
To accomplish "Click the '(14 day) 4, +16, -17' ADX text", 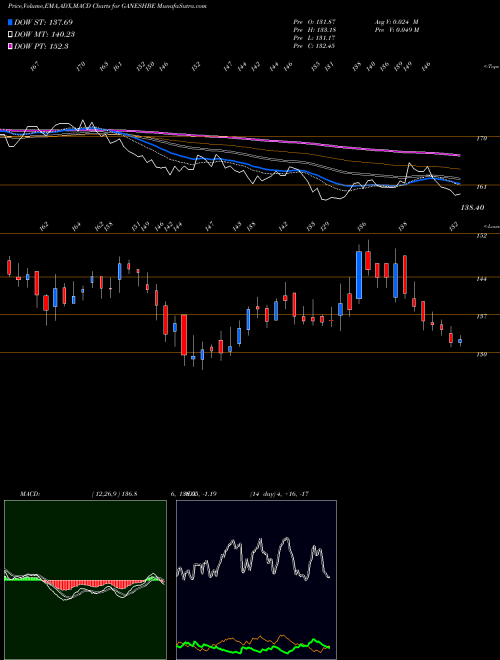I will [280, 494].
